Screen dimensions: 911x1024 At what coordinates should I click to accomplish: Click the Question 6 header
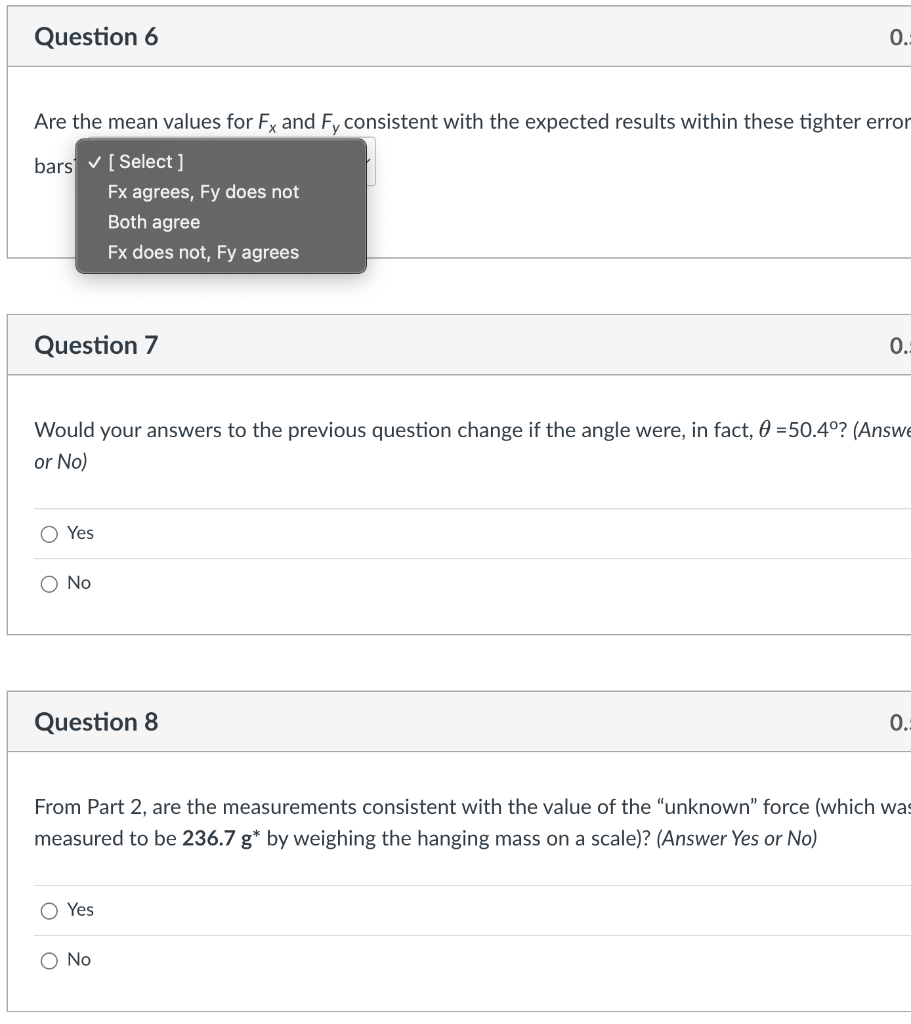tap(94, 37)
